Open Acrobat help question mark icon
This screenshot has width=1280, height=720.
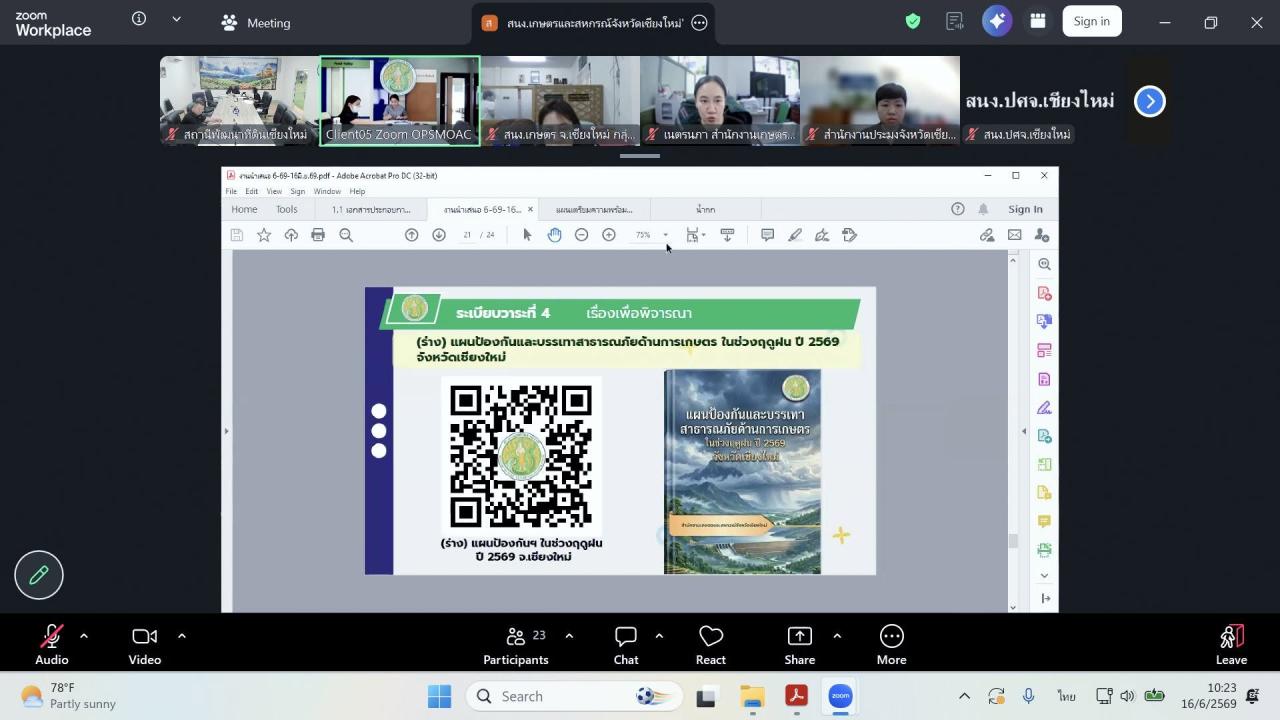[x=958, y=209]
